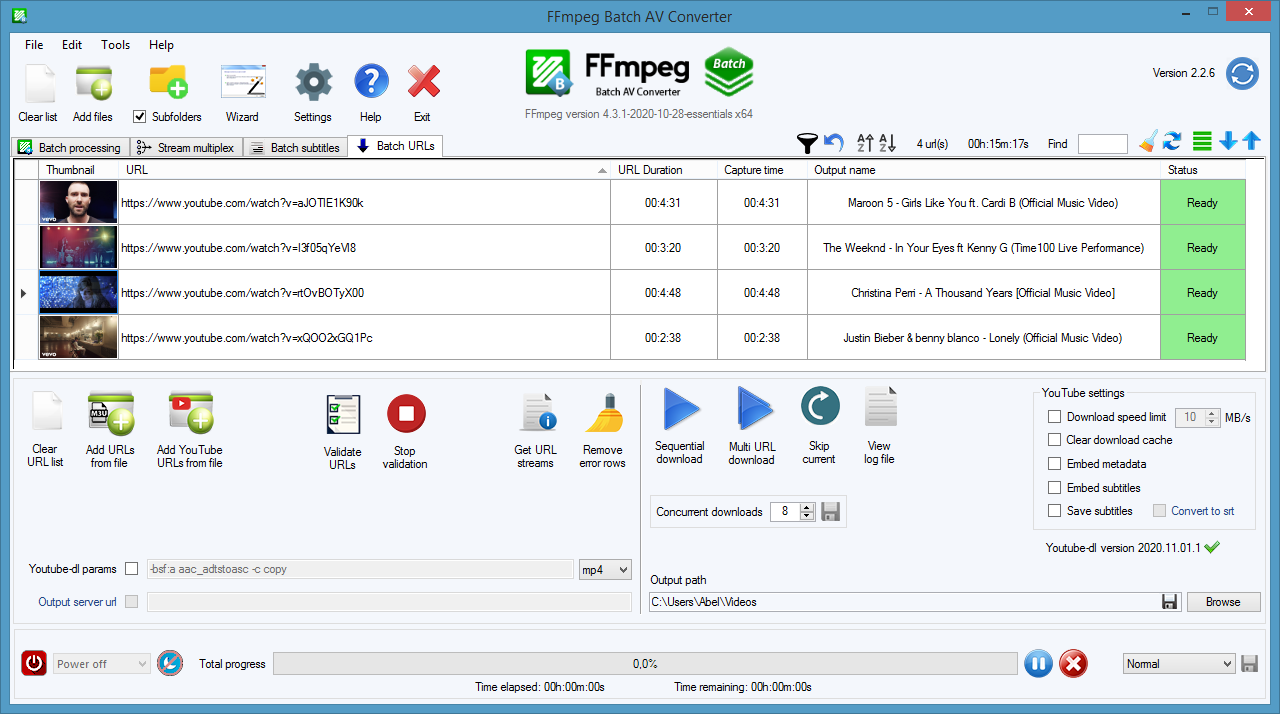Enable Embed subtitles option

(x=1054, y=488)
